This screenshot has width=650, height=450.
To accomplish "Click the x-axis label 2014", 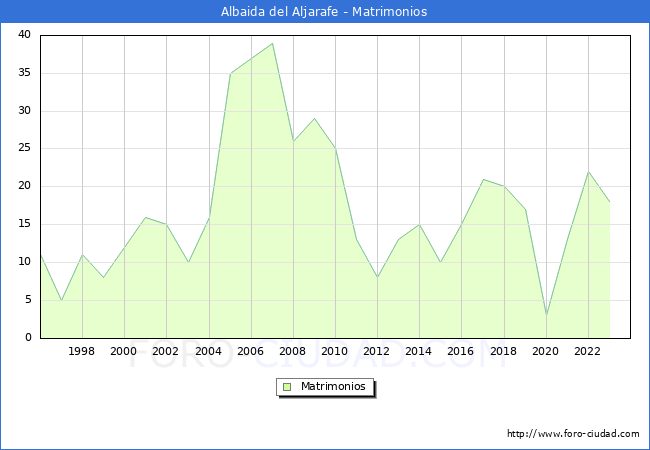I will (x=418, y=351).
